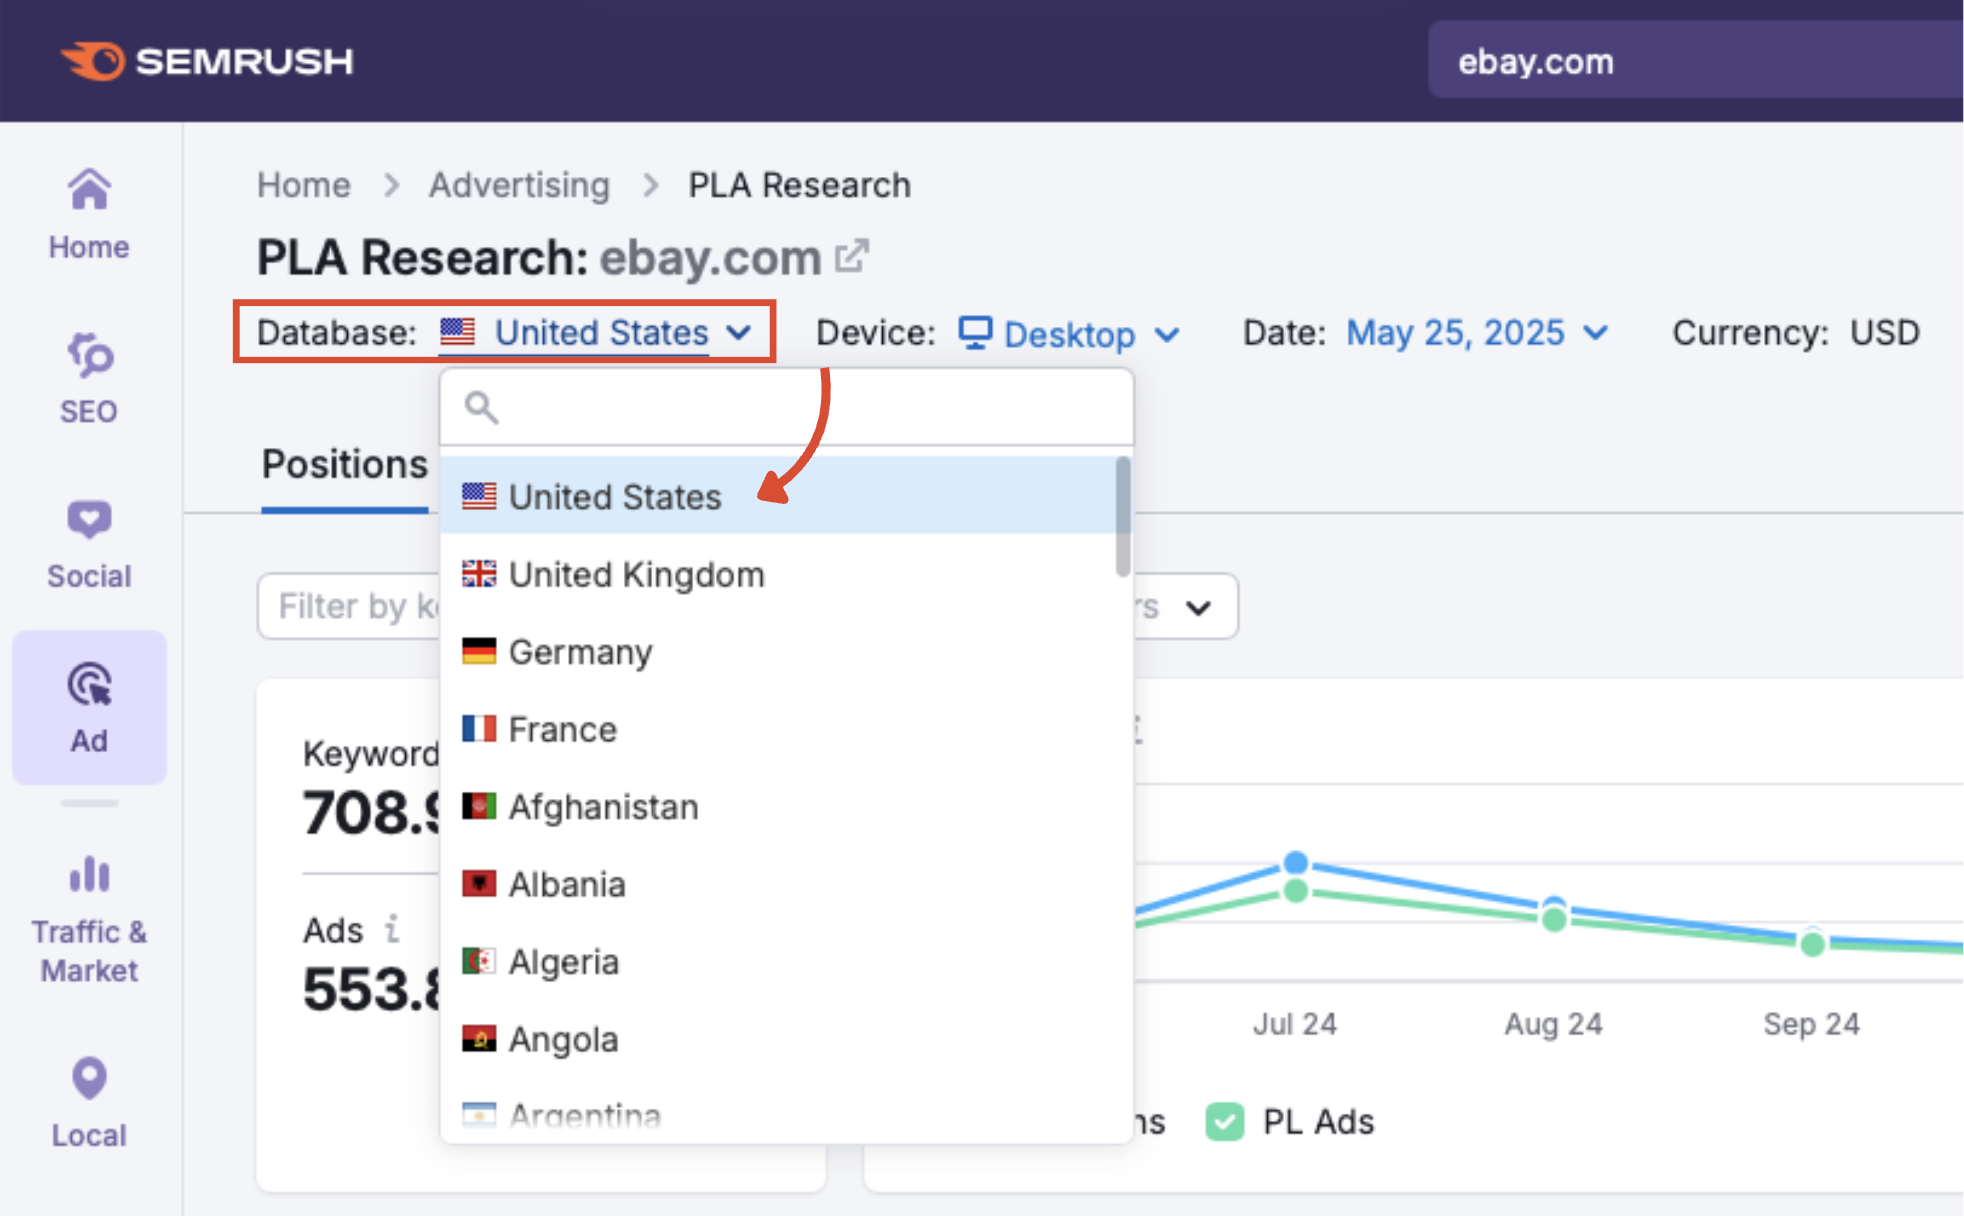Choose Germany in the database list
1964x1216 pixels.
click(x=580, y=652)
